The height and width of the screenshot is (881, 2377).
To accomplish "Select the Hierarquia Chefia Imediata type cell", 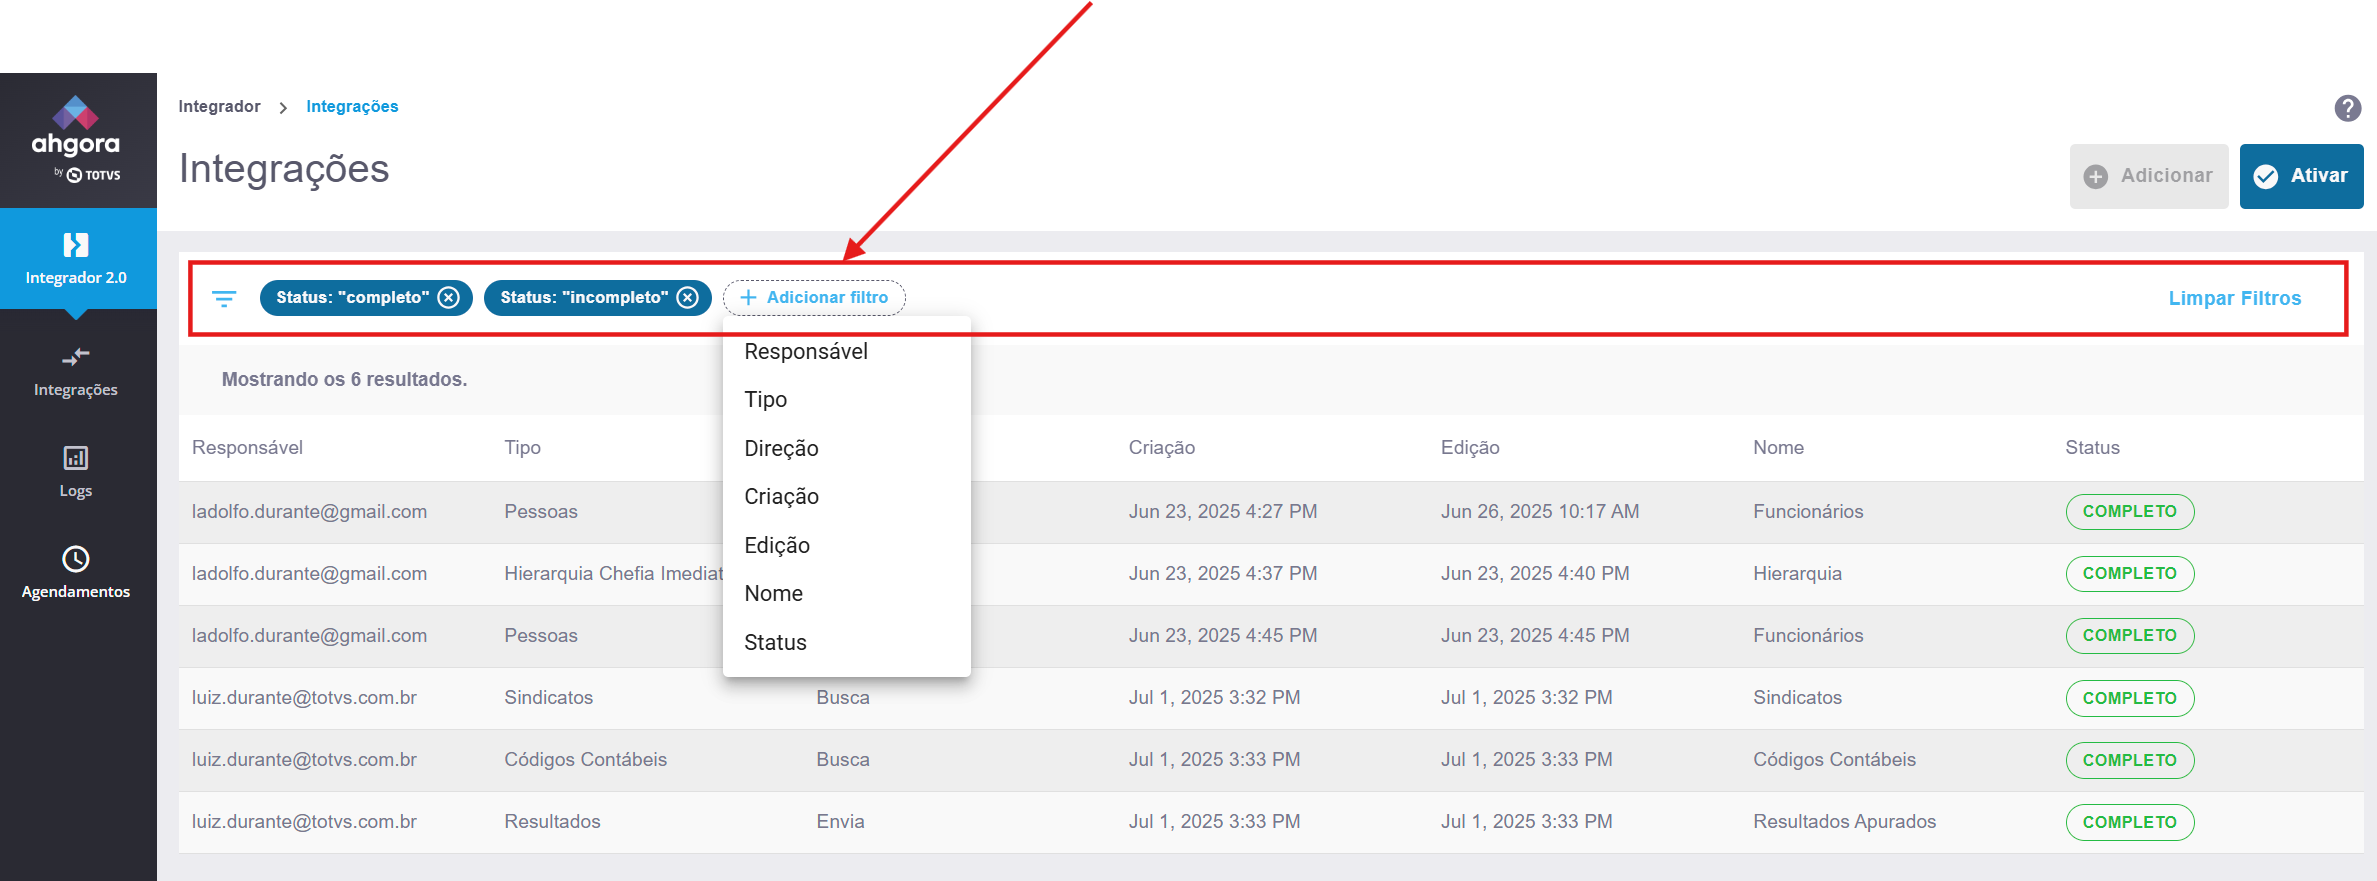I will pos(613,574).
